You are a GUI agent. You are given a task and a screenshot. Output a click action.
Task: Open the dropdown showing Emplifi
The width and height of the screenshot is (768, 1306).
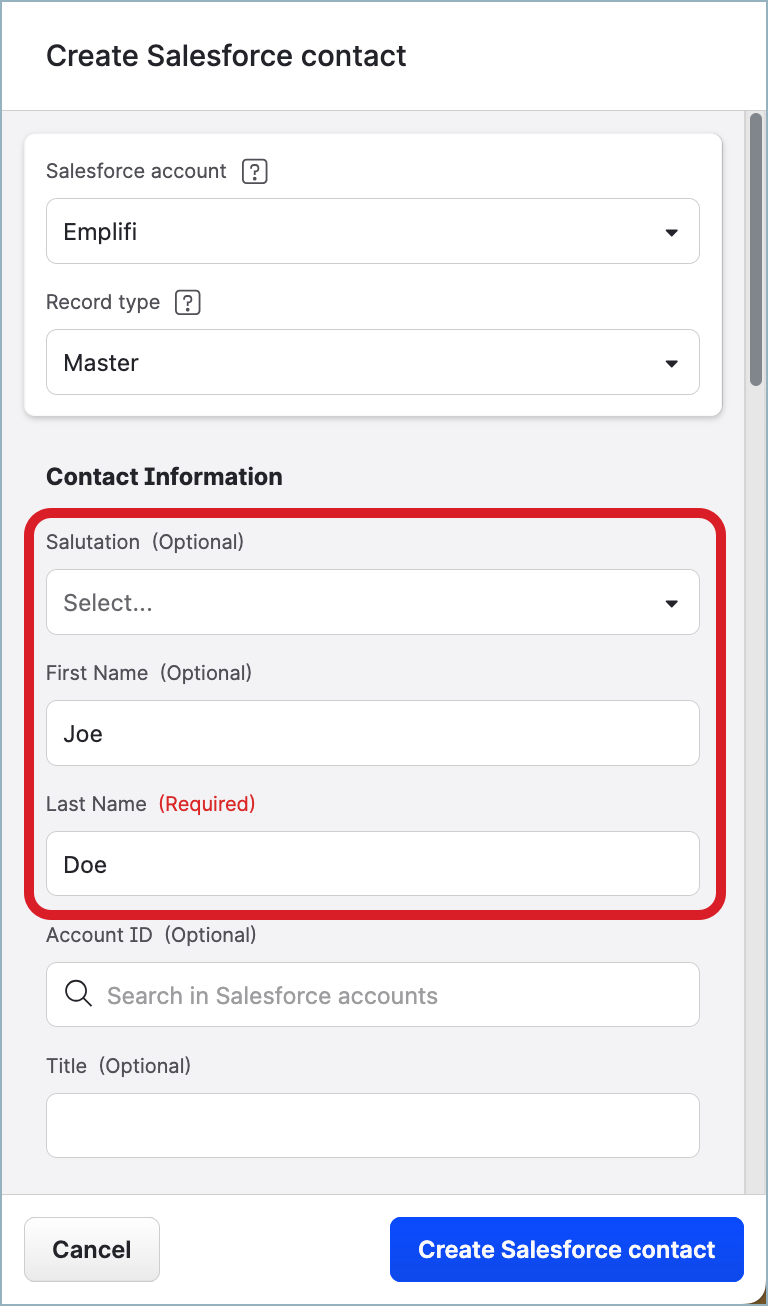[372, 232]
